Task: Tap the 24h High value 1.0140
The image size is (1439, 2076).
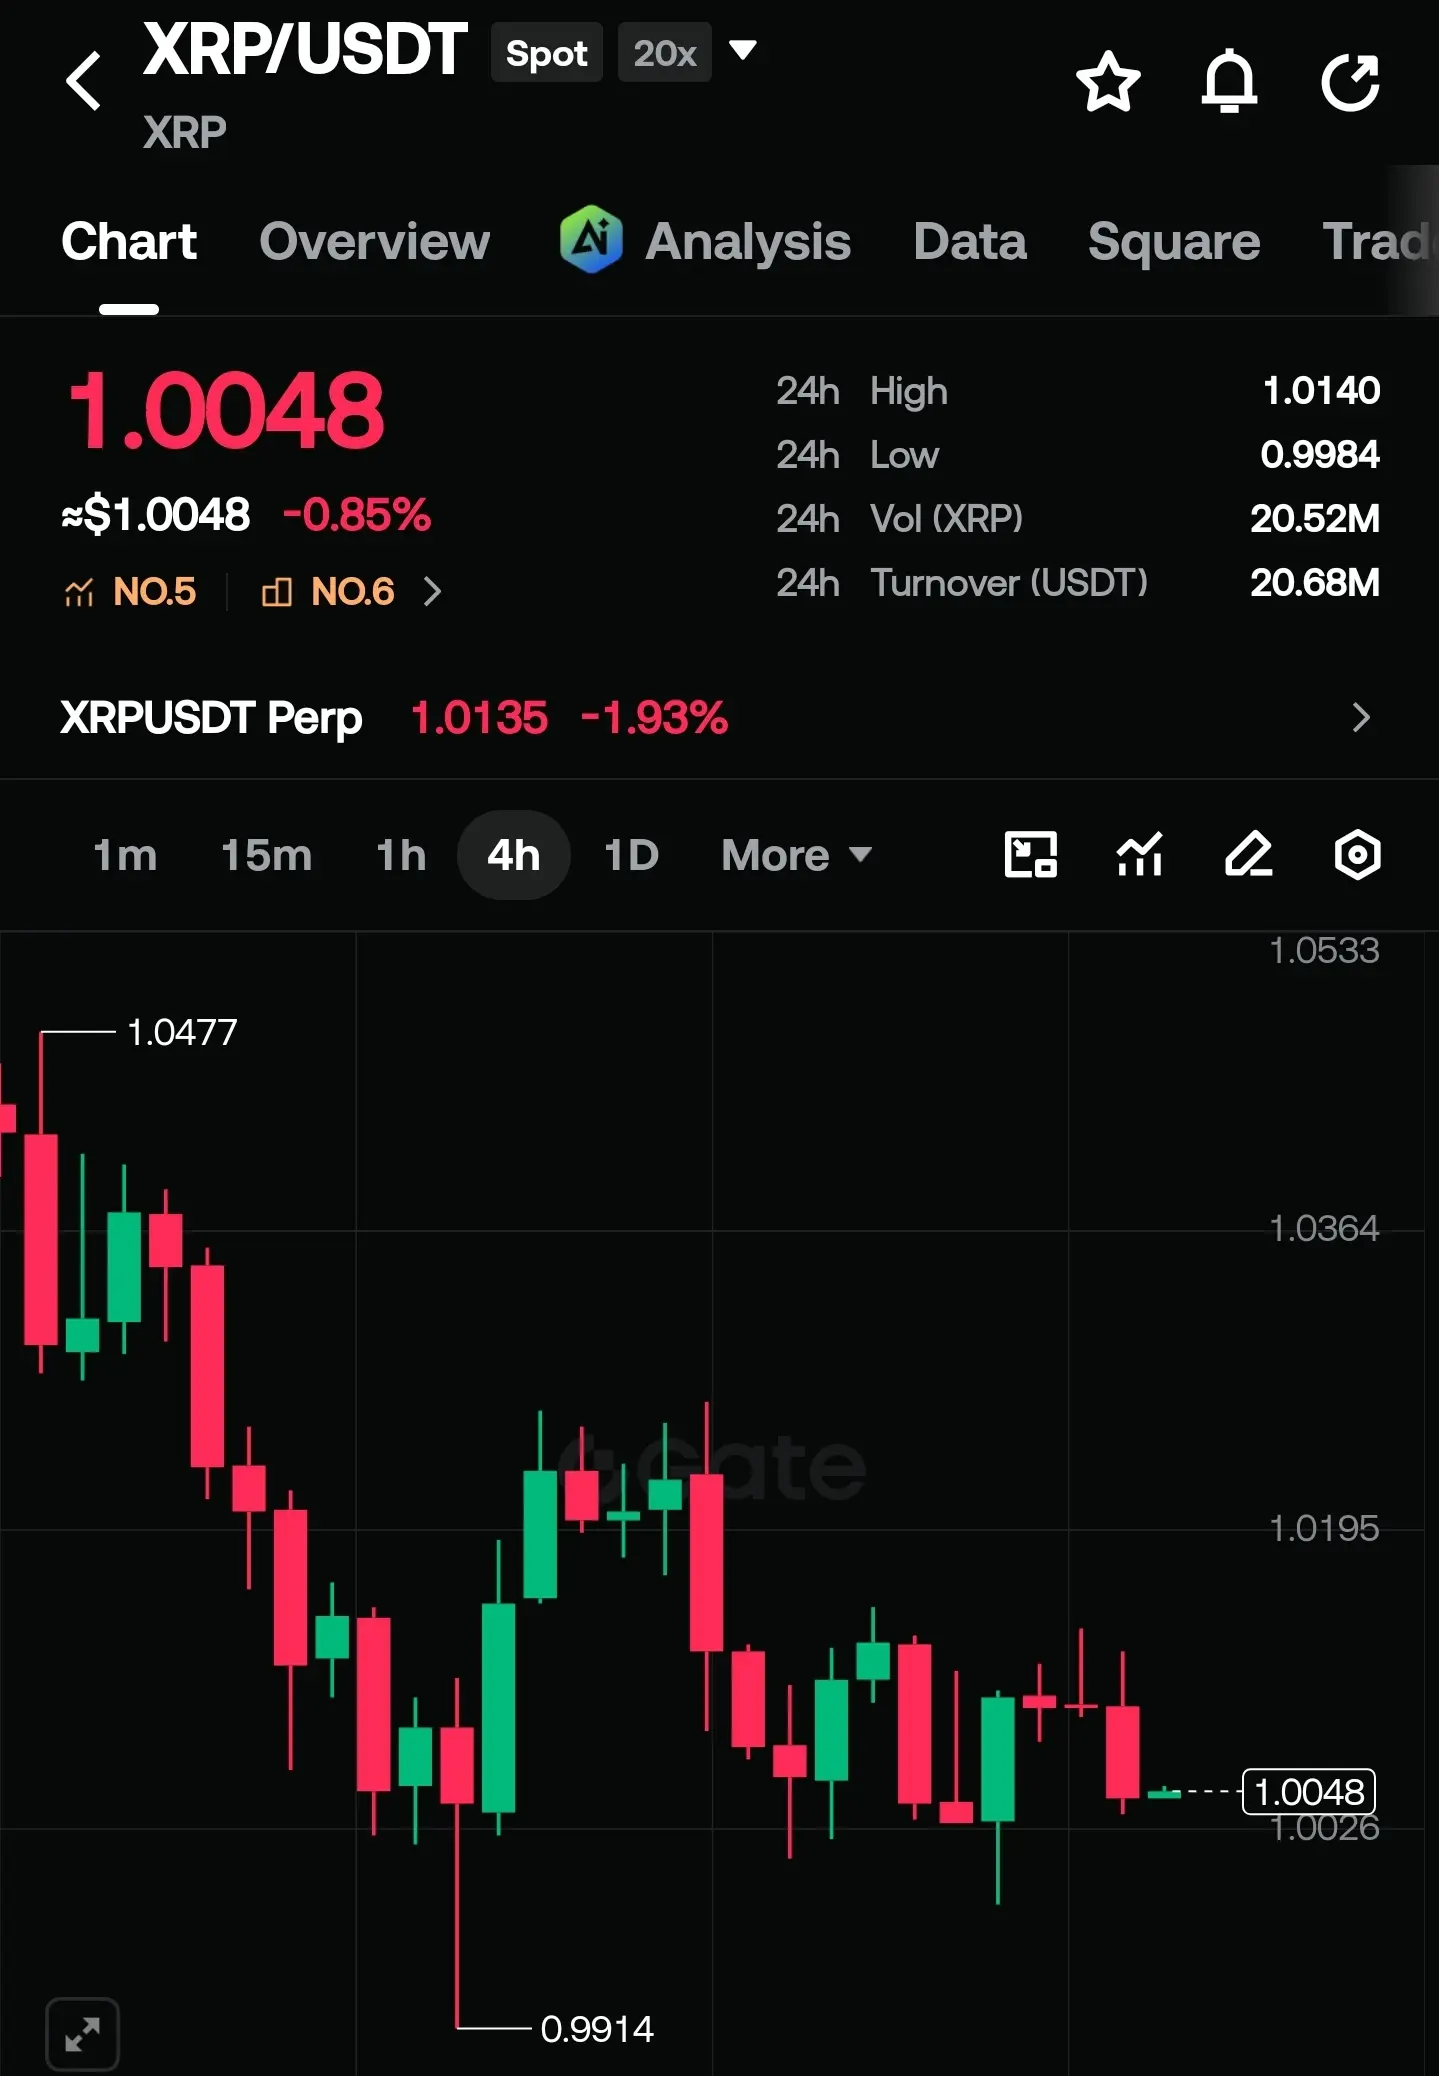Action: click(x=1321, y=391)
